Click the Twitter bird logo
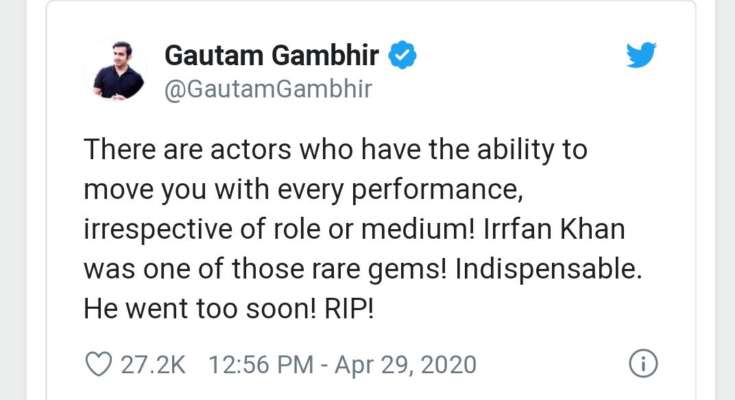 coord(641,55)
